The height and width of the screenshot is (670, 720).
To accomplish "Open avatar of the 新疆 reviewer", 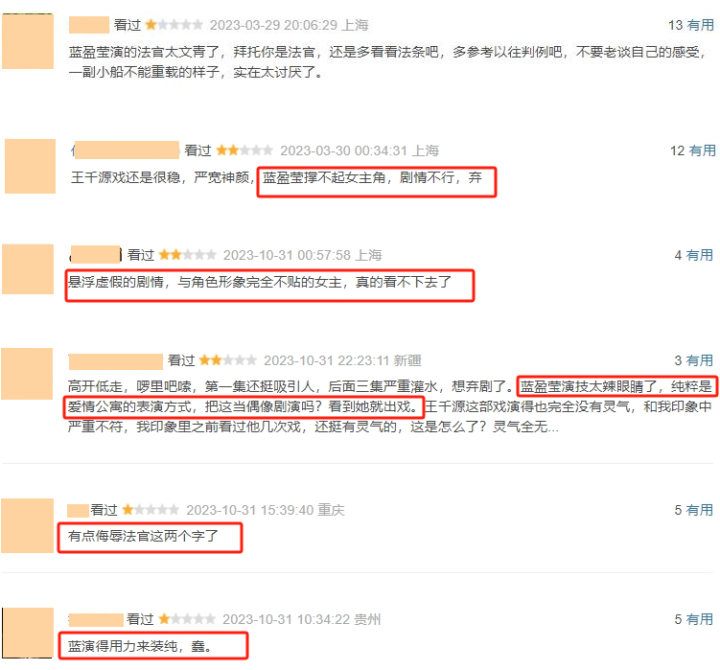I will (x=27, y=374).
